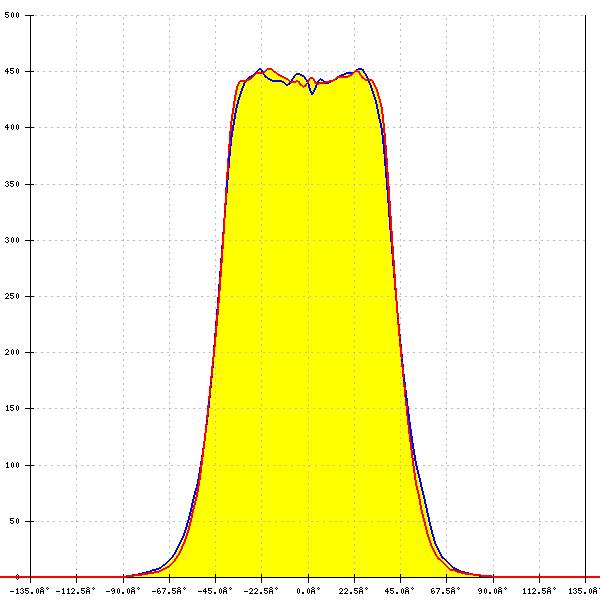The height and width of the screenshot is (600, 600).
Task: Click the 112.5° X-axis label
Action: coord(540,590)
